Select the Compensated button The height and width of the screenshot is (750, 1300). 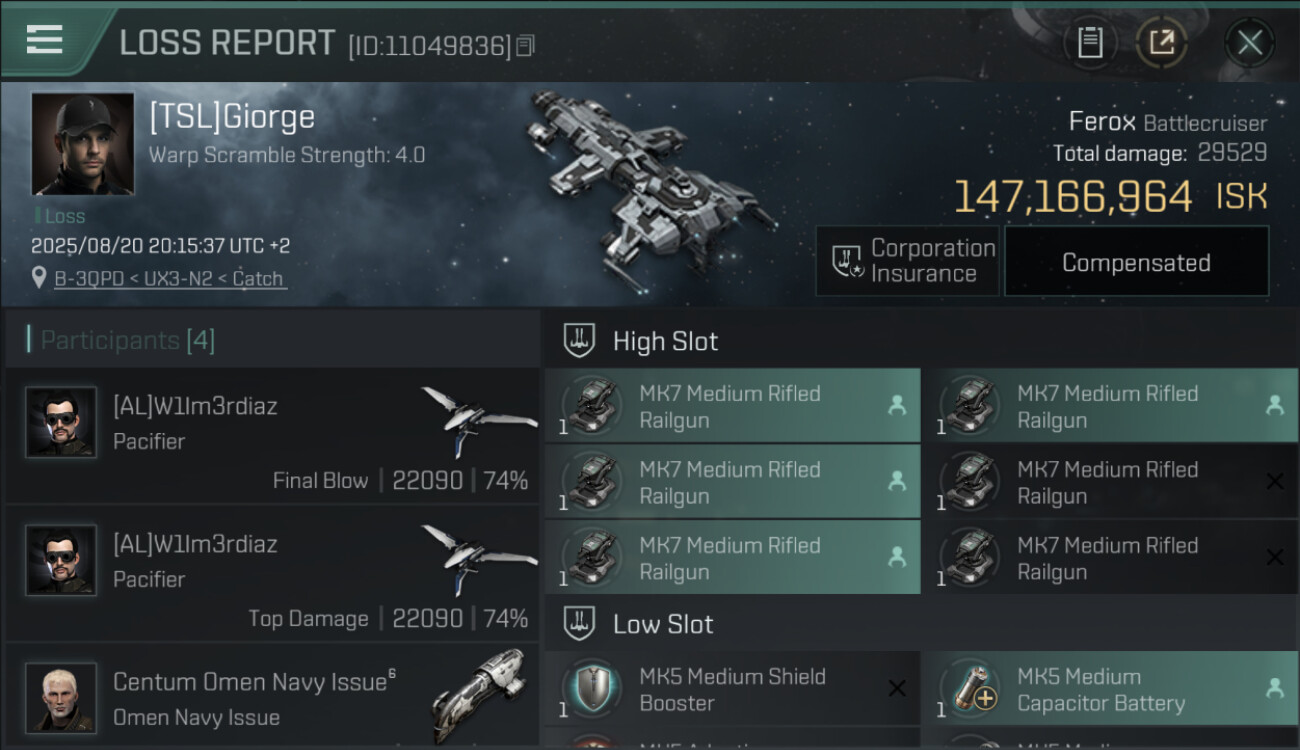coord(1136,262)
